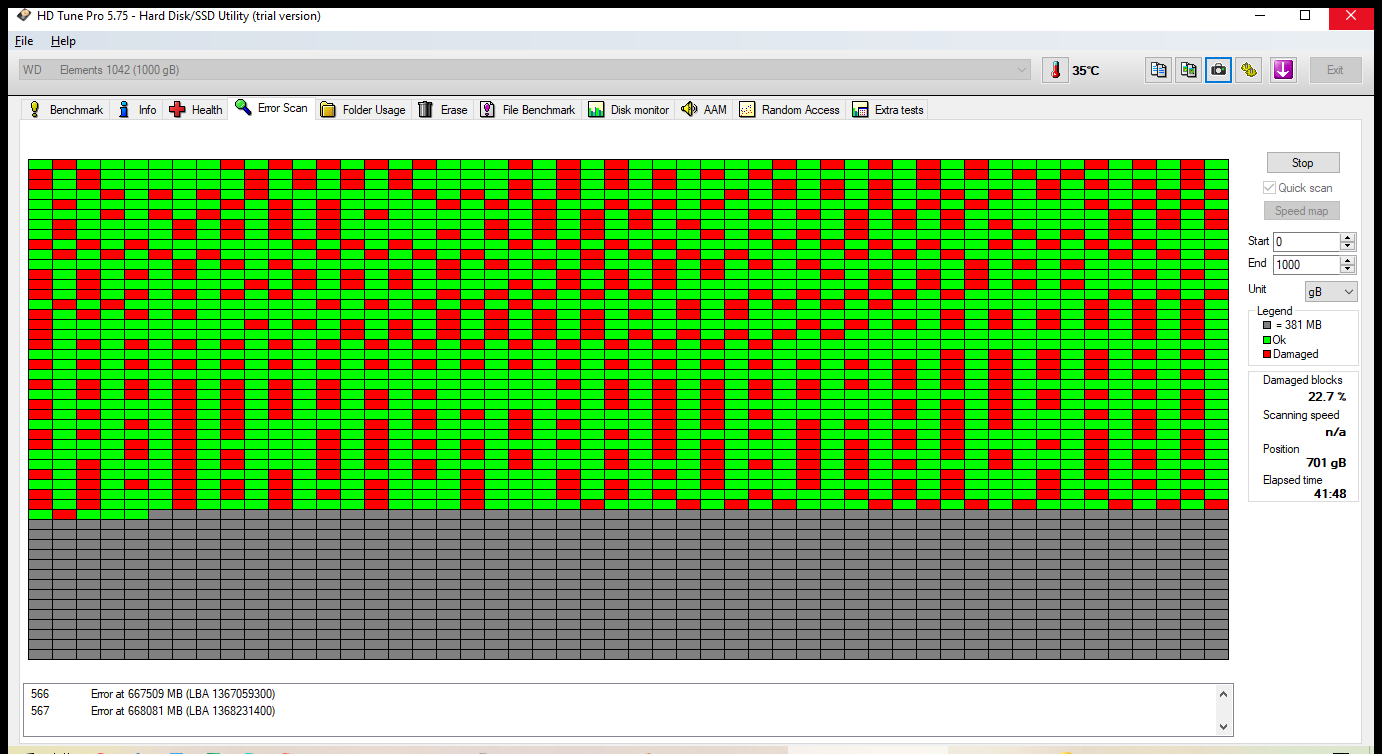Click the up arrow of the error log scrollbar
Image resolution: width=1382 pixels, height=754 pixels.
[1223, 694]
